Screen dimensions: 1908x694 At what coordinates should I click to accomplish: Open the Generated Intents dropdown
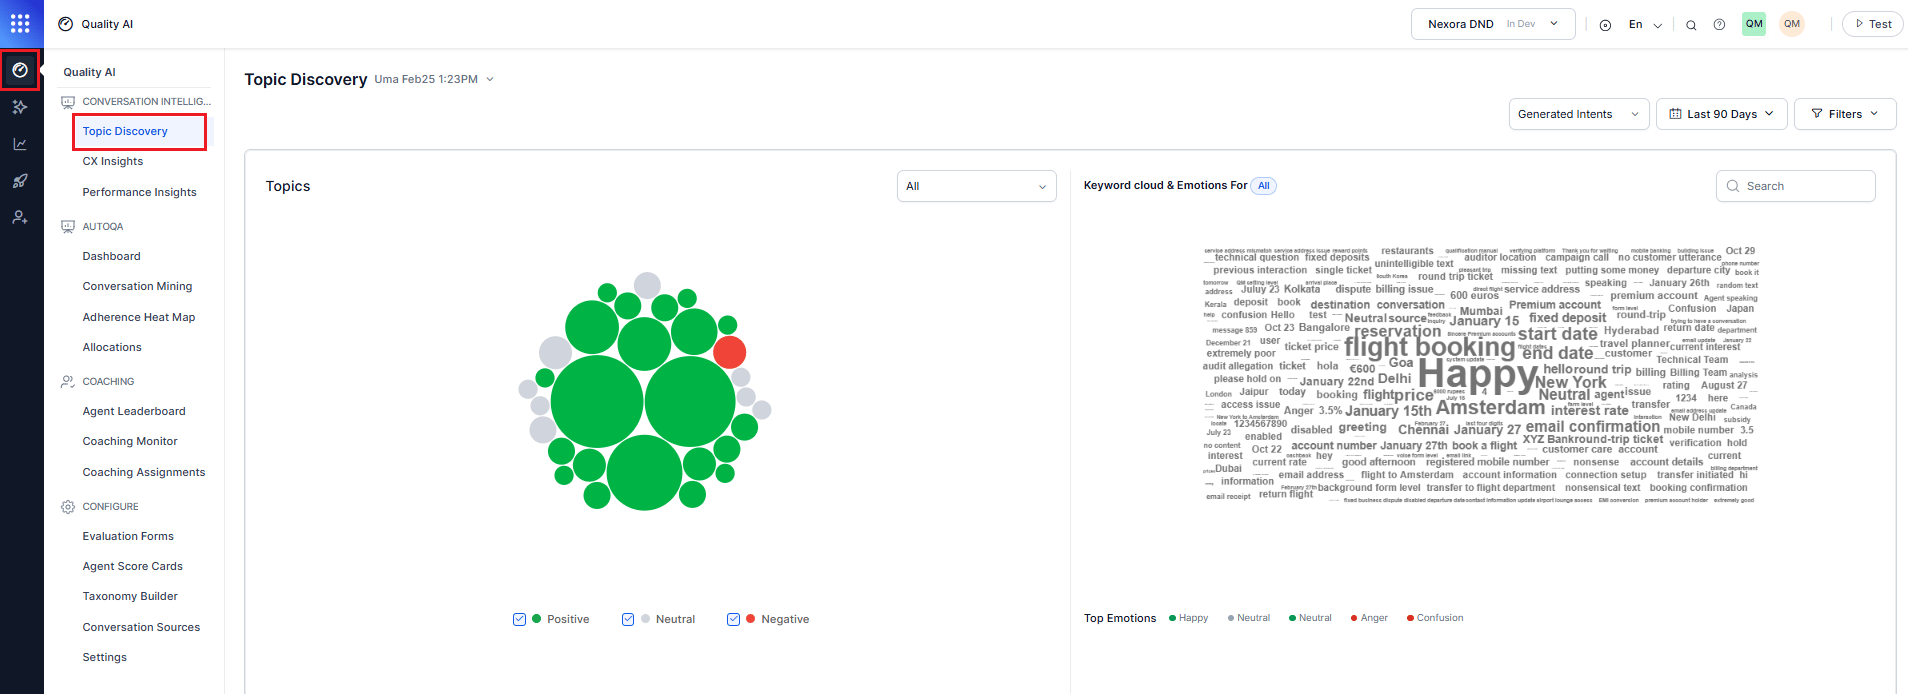tap(1579, 114)
